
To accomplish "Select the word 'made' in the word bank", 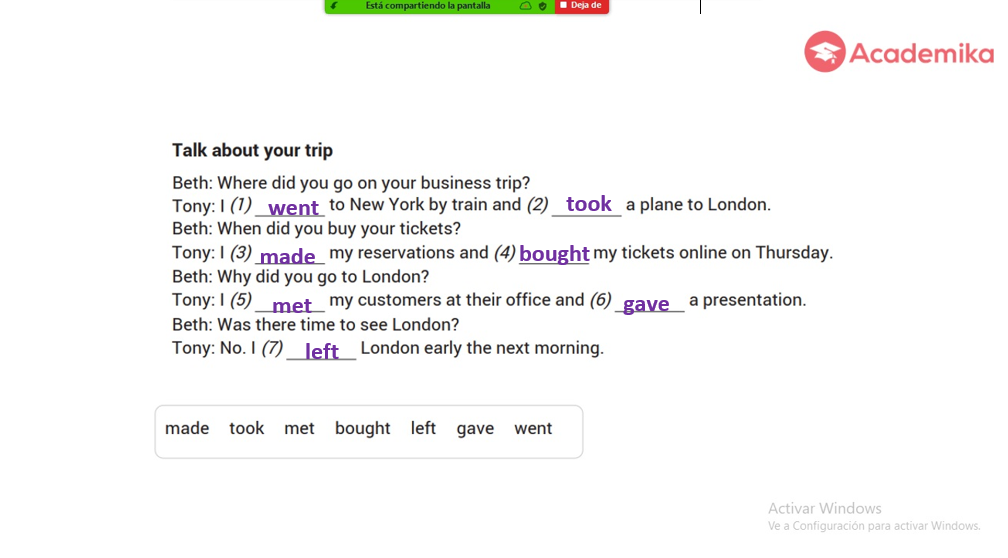I will [x=187, y=428].
